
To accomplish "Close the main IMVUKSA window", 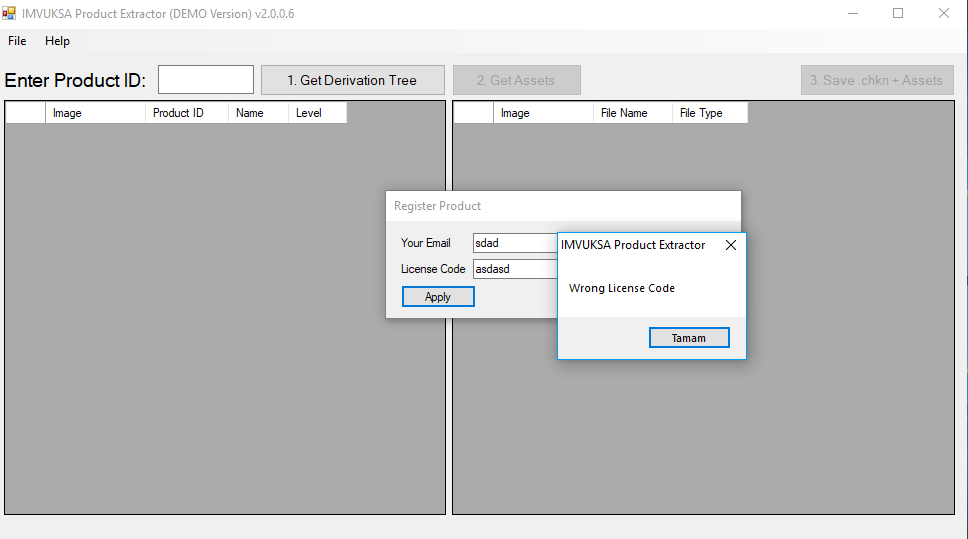I will 944,14.
